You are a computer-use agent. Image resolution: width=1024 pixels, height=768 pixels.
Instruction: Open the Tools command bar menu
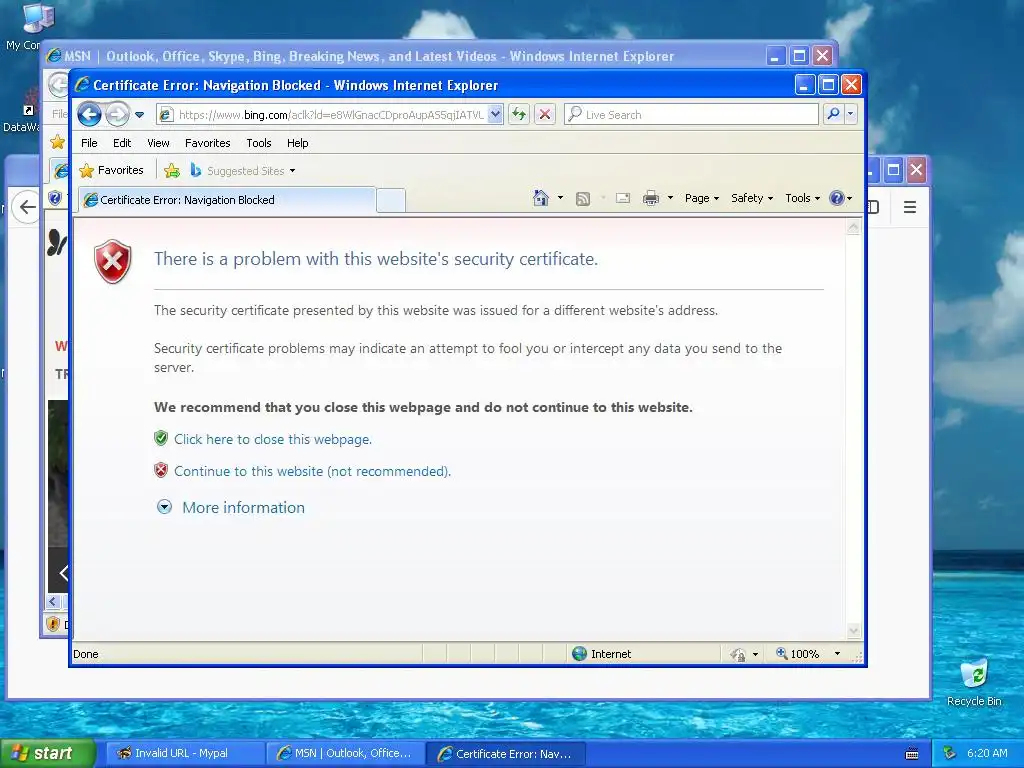click(802, 198)
